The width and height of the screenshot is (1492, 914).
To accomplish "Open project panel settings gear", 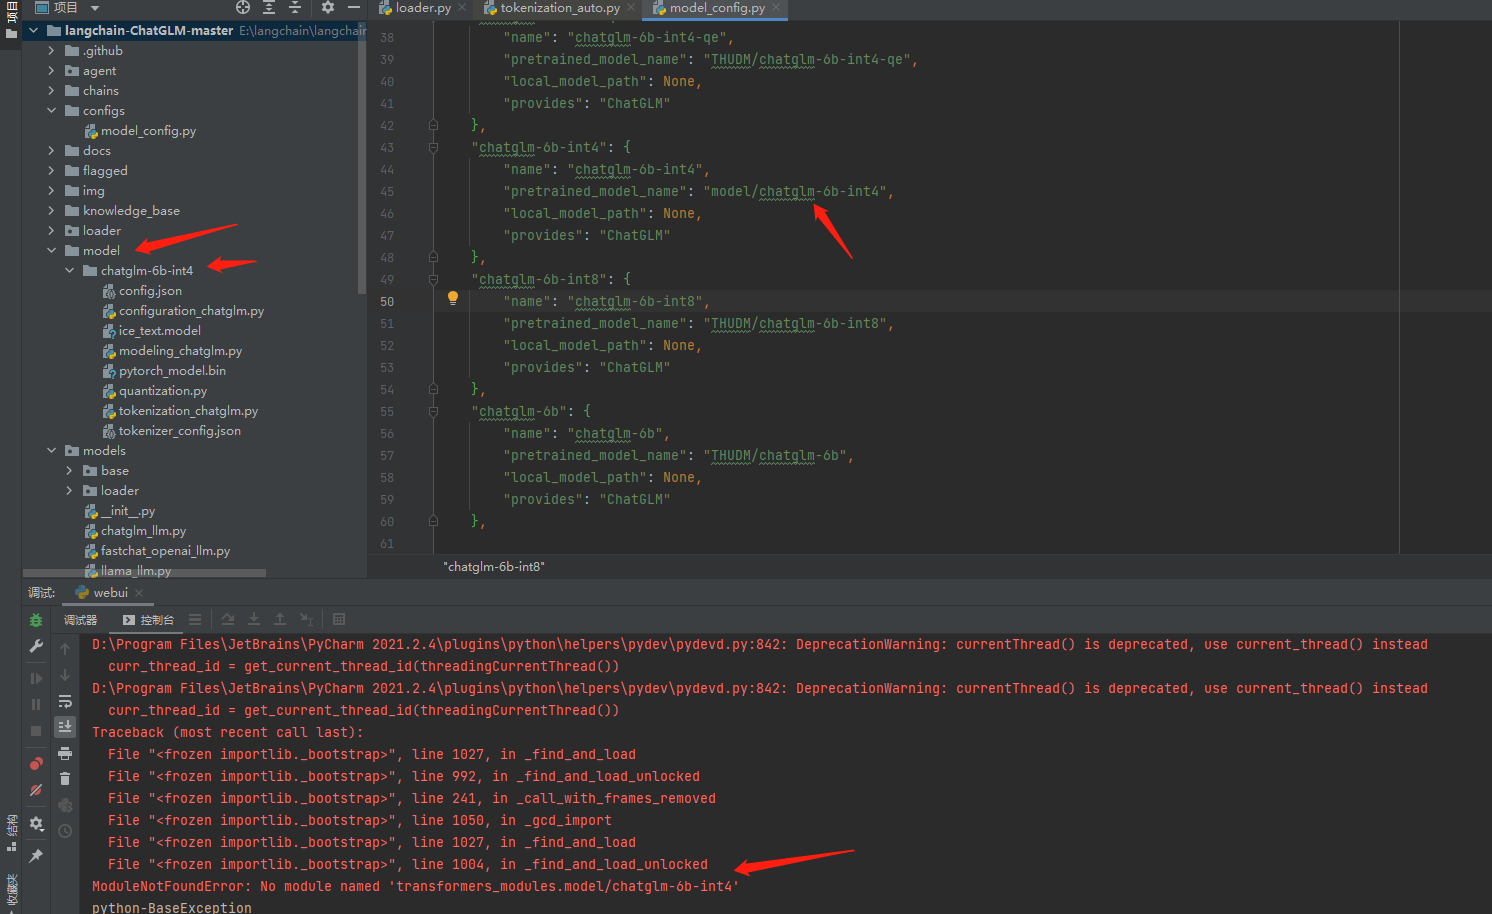I will pos(327,7).
